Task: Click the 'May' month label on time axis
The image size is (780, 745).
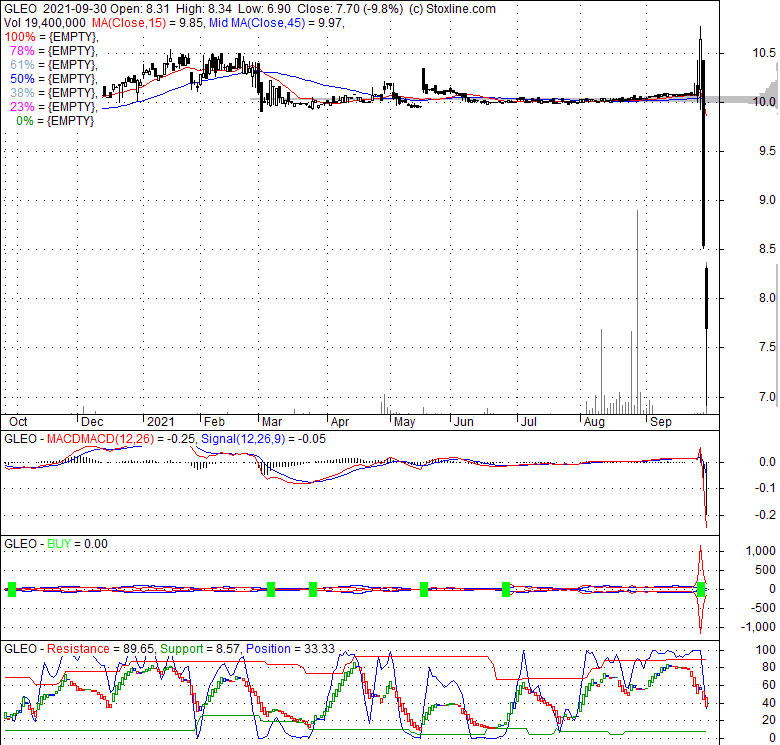Action: tap(404, 422)
